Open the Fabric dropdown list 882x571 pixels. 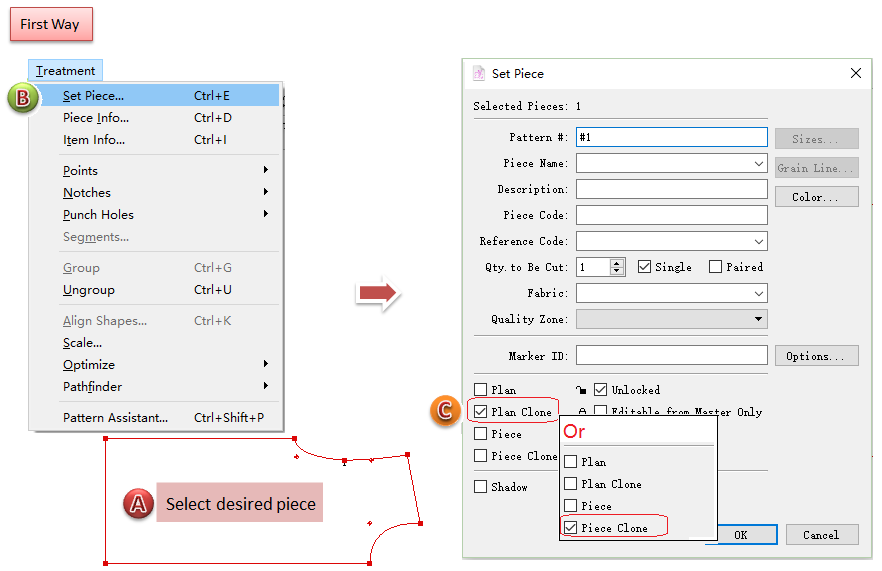click(759, 293)
